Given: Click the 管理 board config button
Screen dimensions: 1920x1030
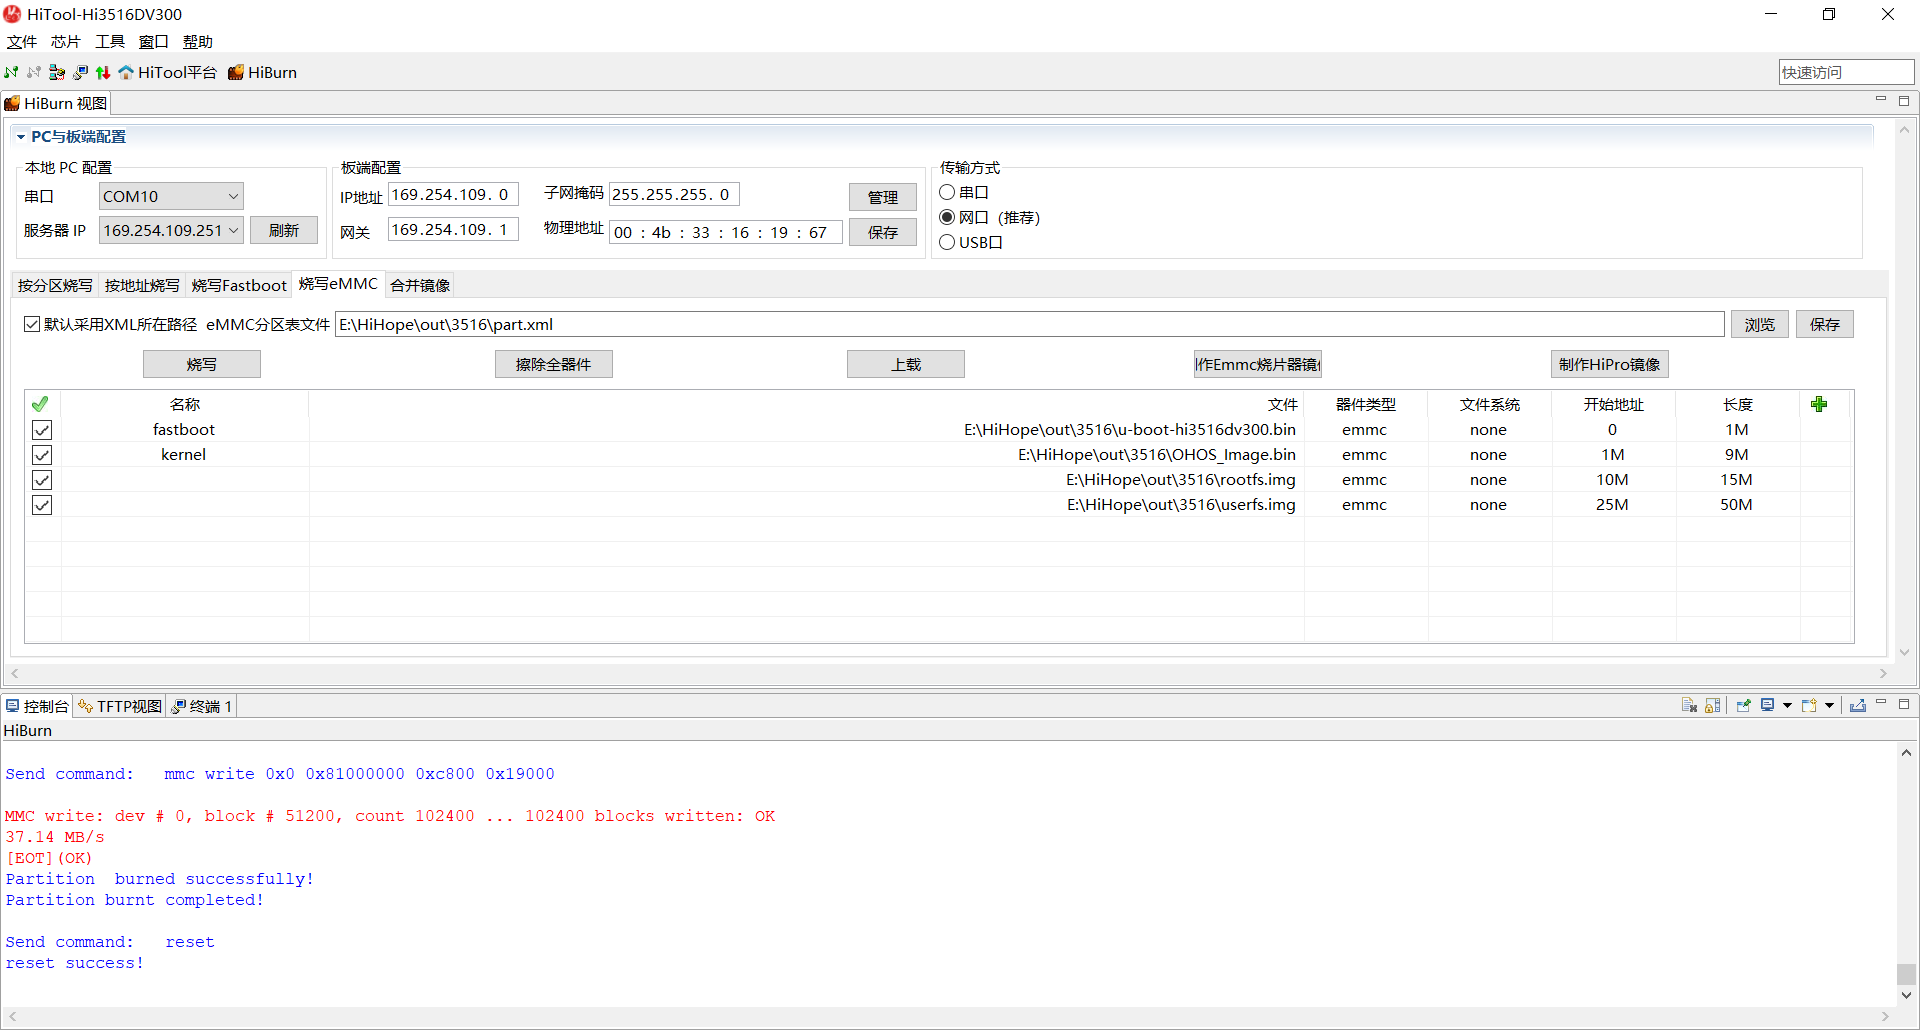Looking at the screenshot, I should 883,197.
